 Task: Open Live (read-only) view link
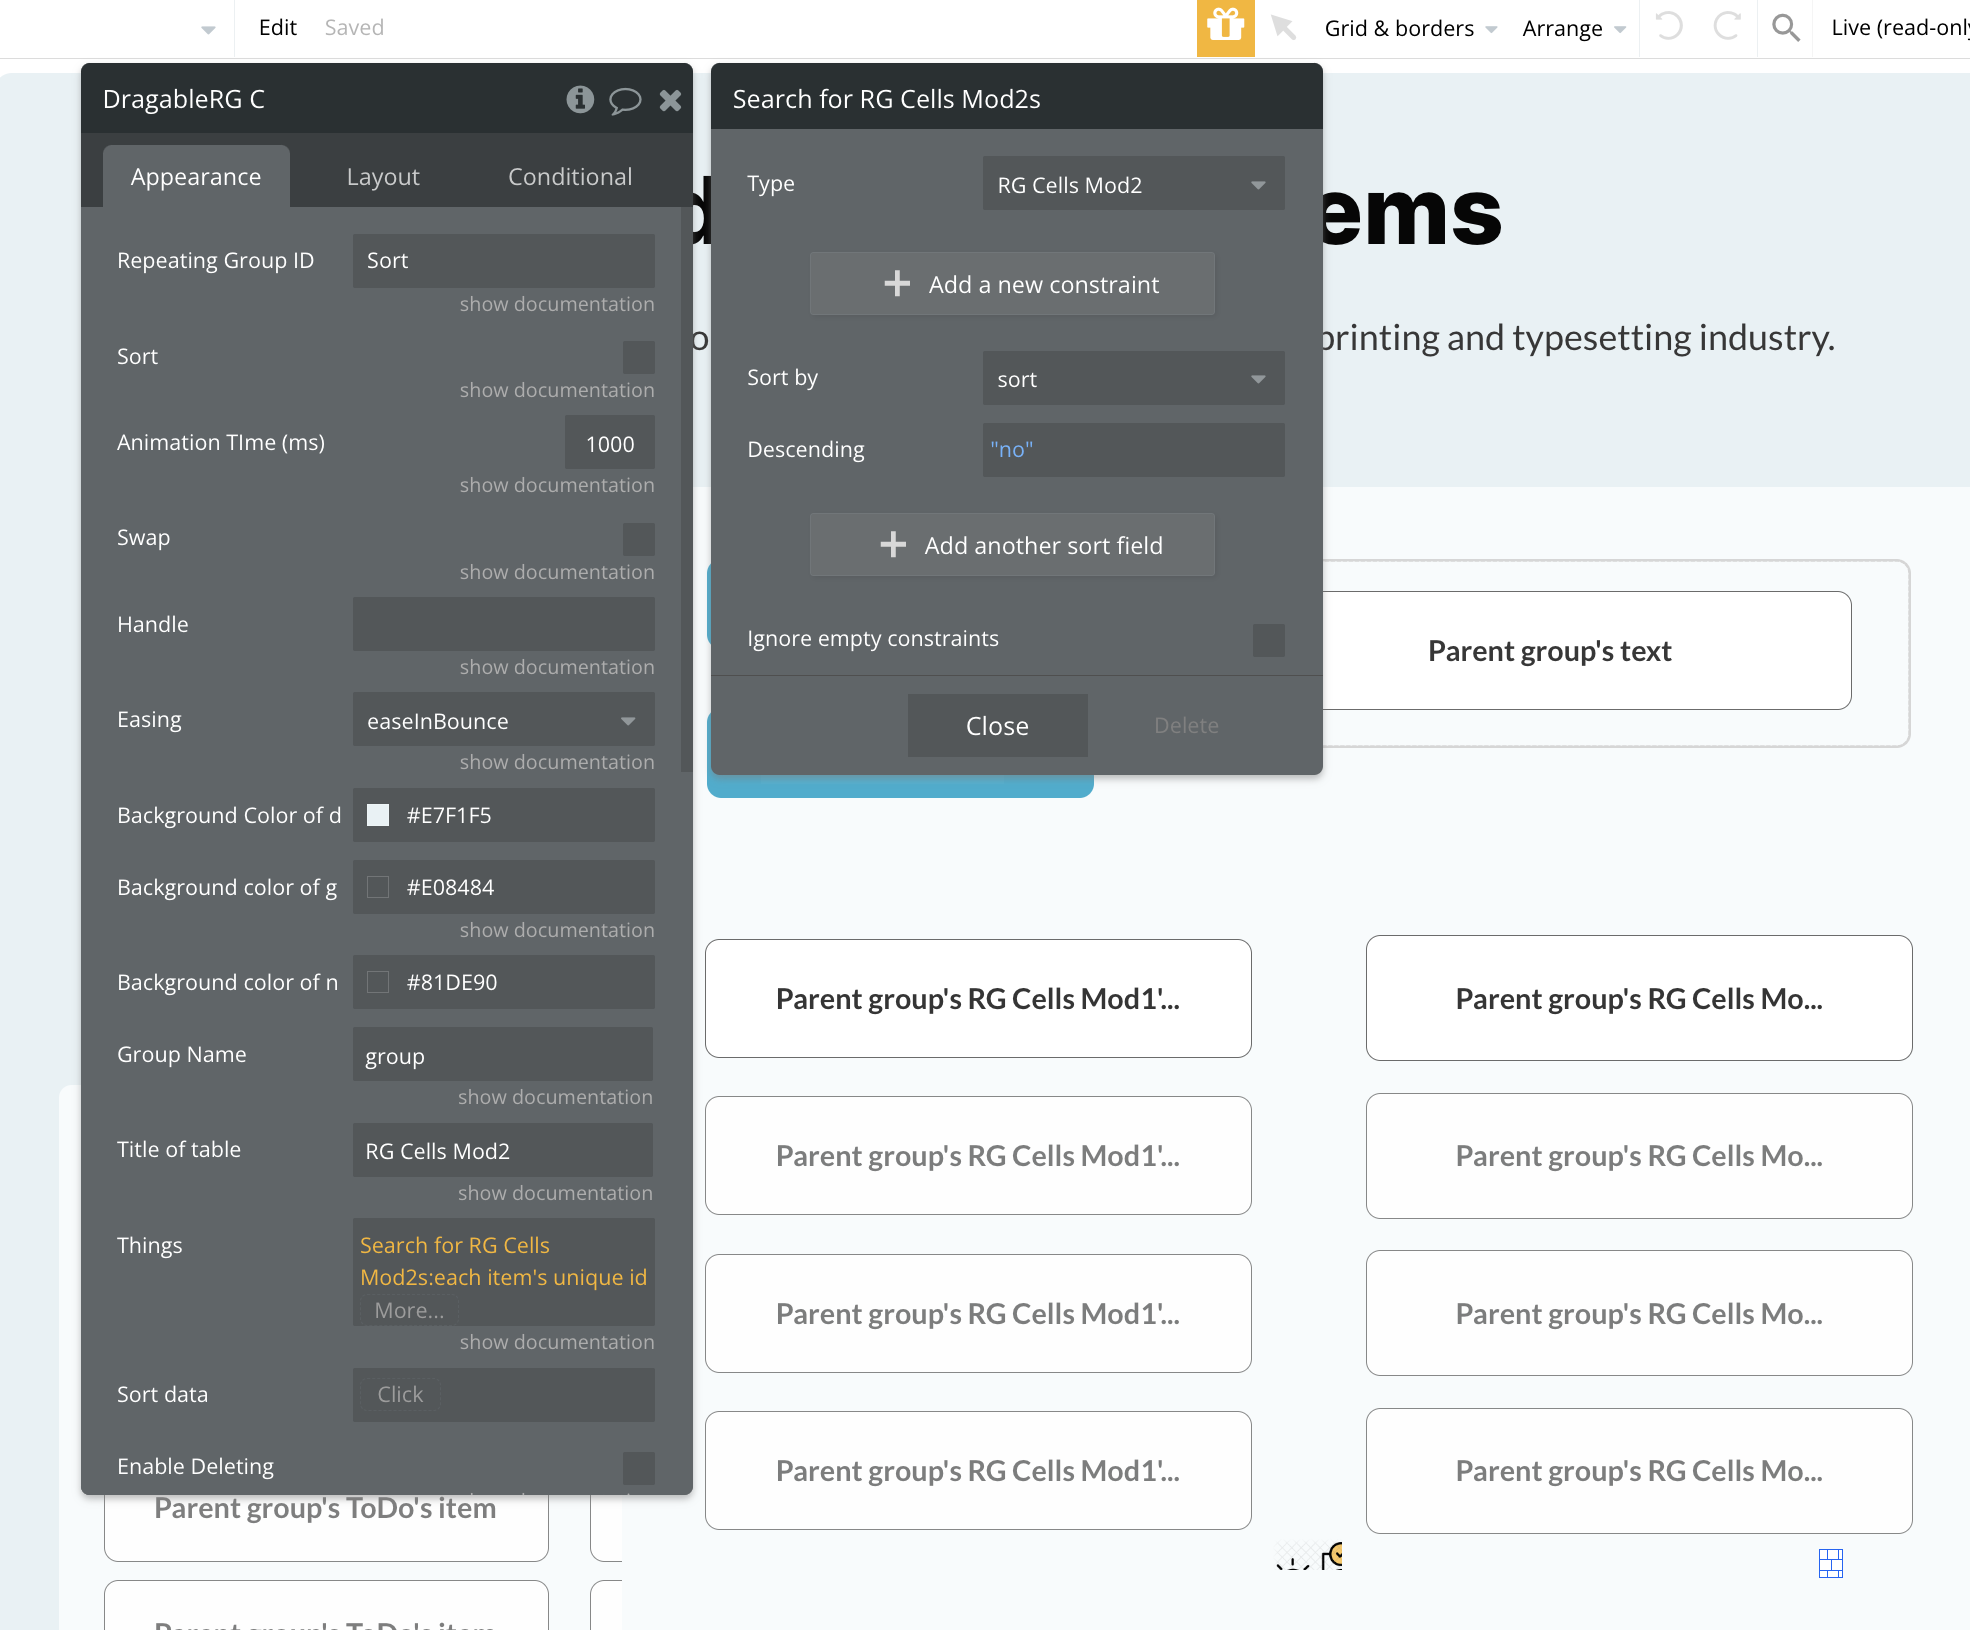click(1900, 28)
